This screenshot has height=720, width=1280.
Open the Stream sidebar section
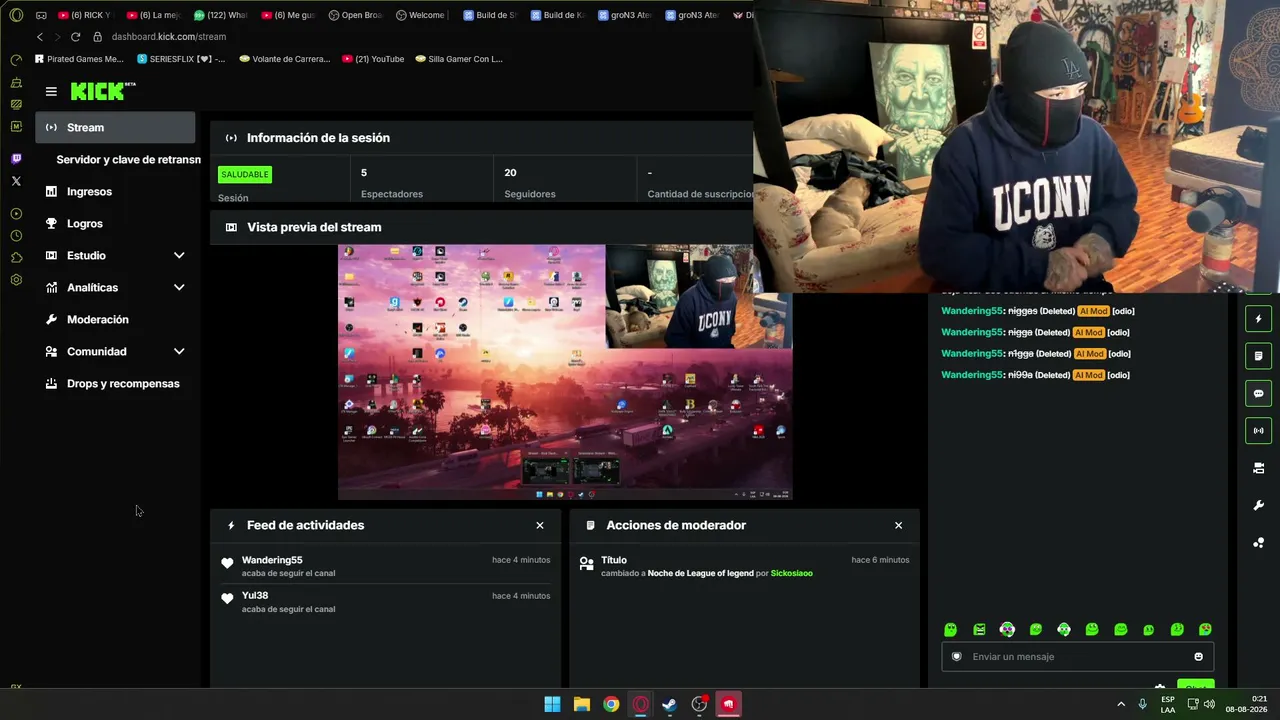(115, 127)
